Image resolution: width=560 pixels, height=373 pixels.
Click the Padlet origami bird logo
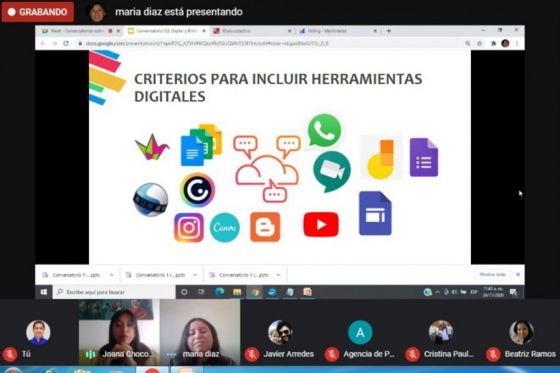click(x=152, y=147)
